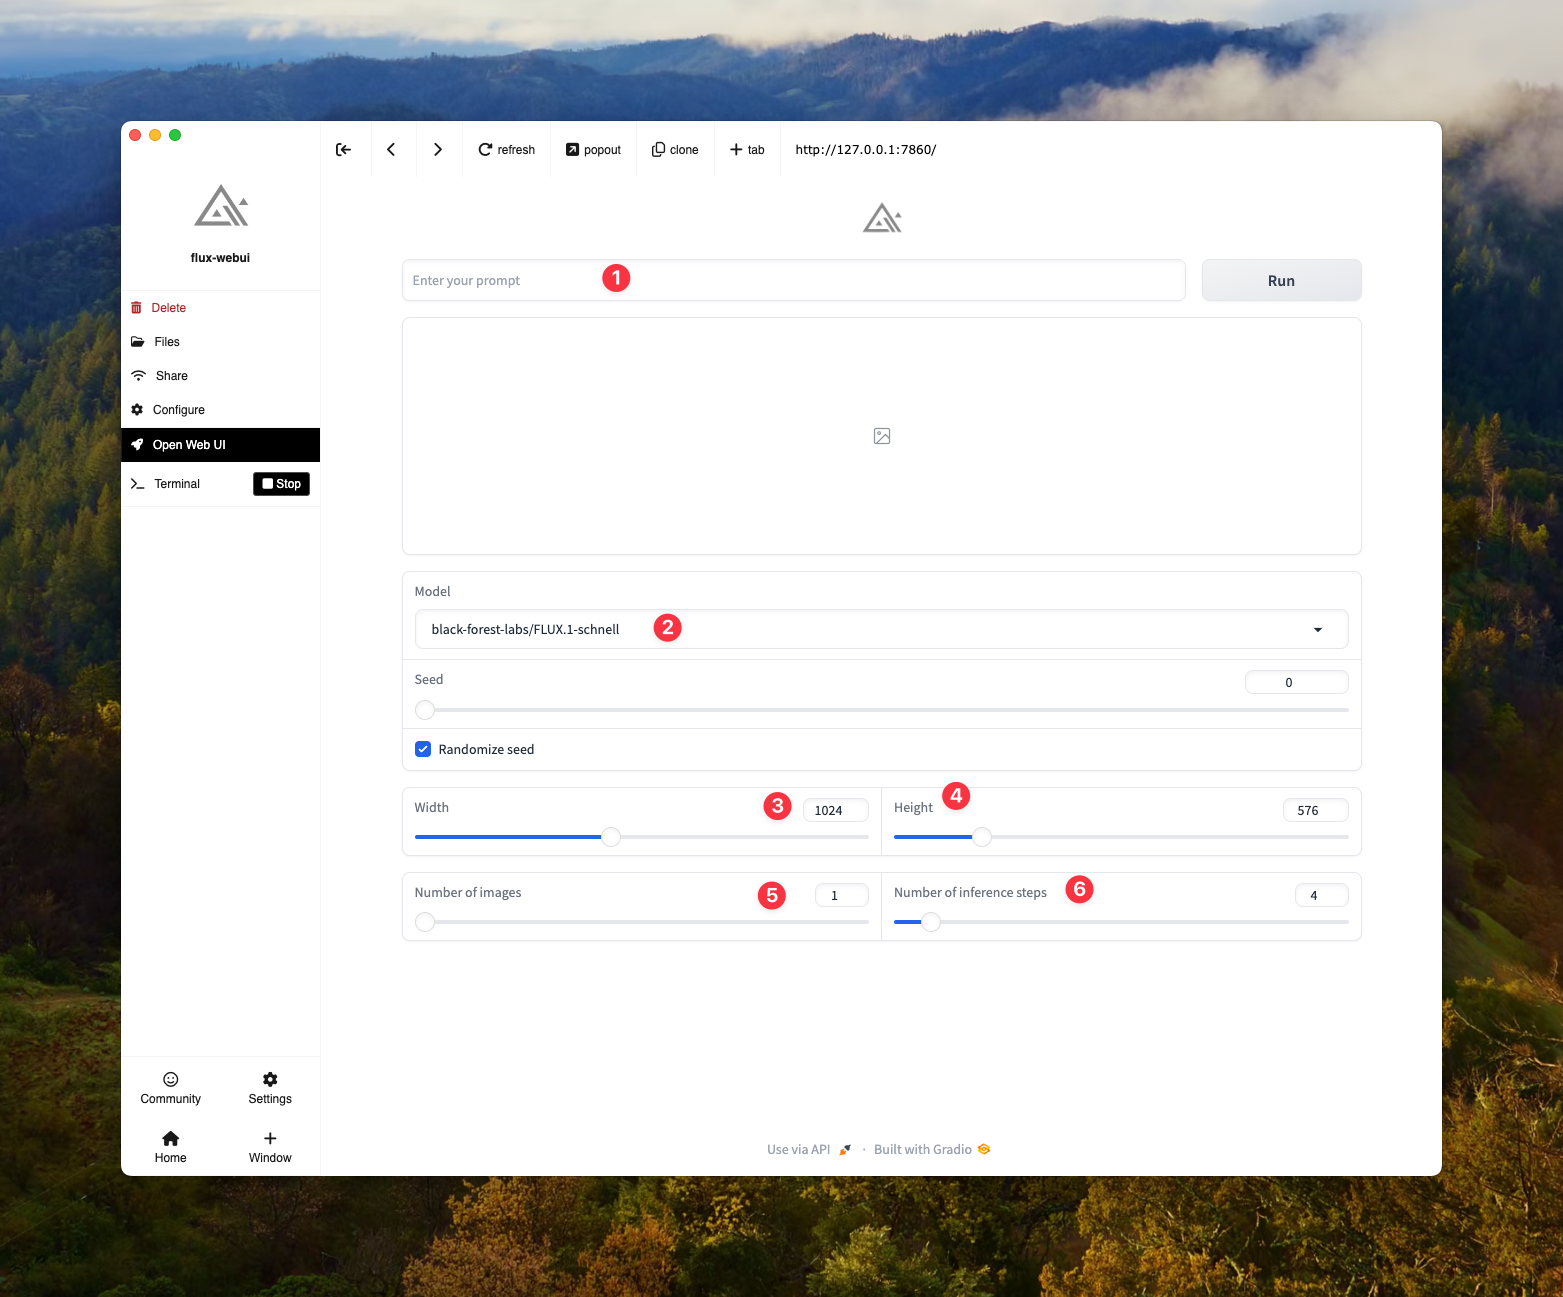
Task: Click the Width slider handle
Action: (611, 837)
